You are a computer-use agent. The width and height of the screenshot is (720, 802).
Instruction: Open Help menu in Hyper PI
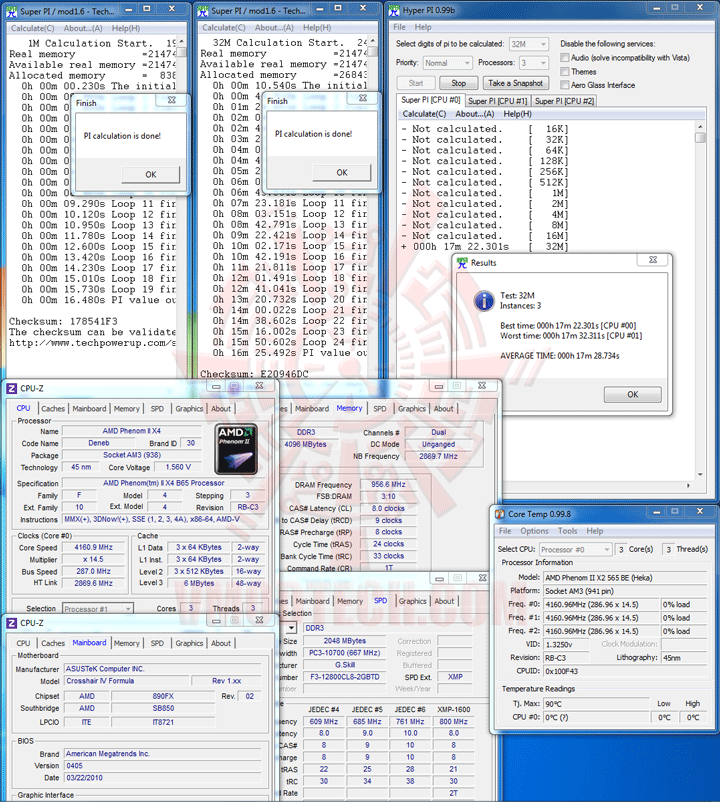[423, 27]
